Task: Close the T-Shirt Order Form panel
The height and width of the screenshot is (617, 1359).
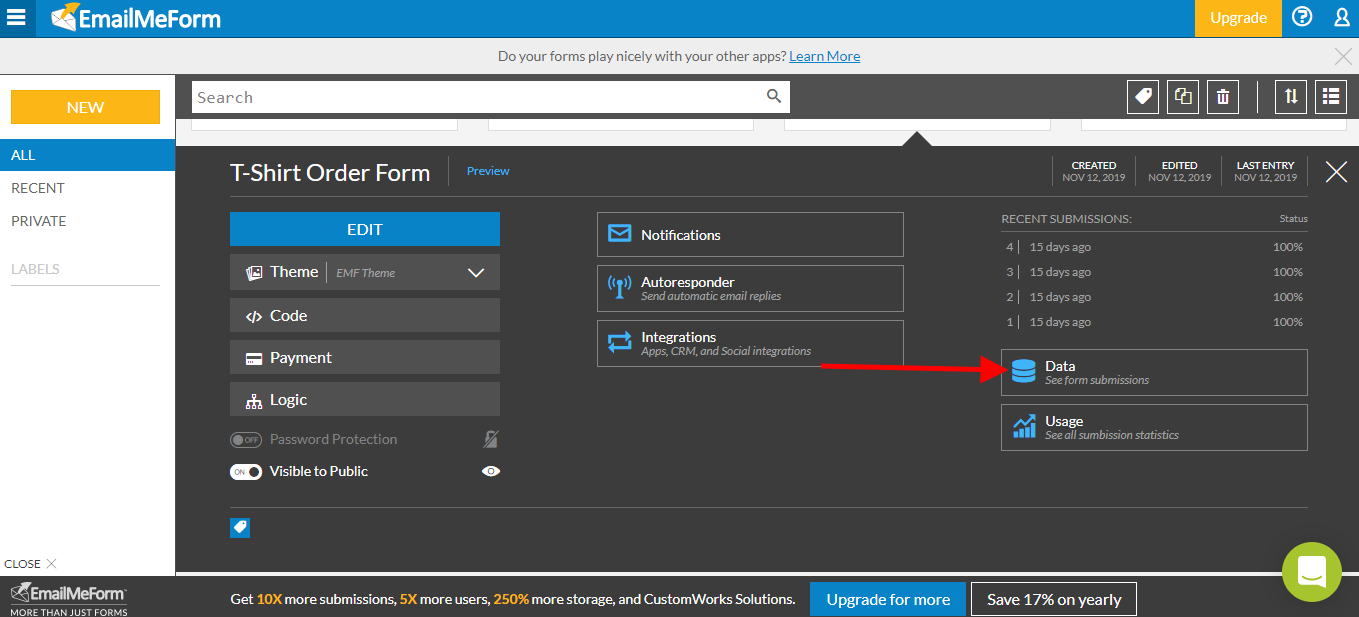Action: click(x=1336, y=172)
